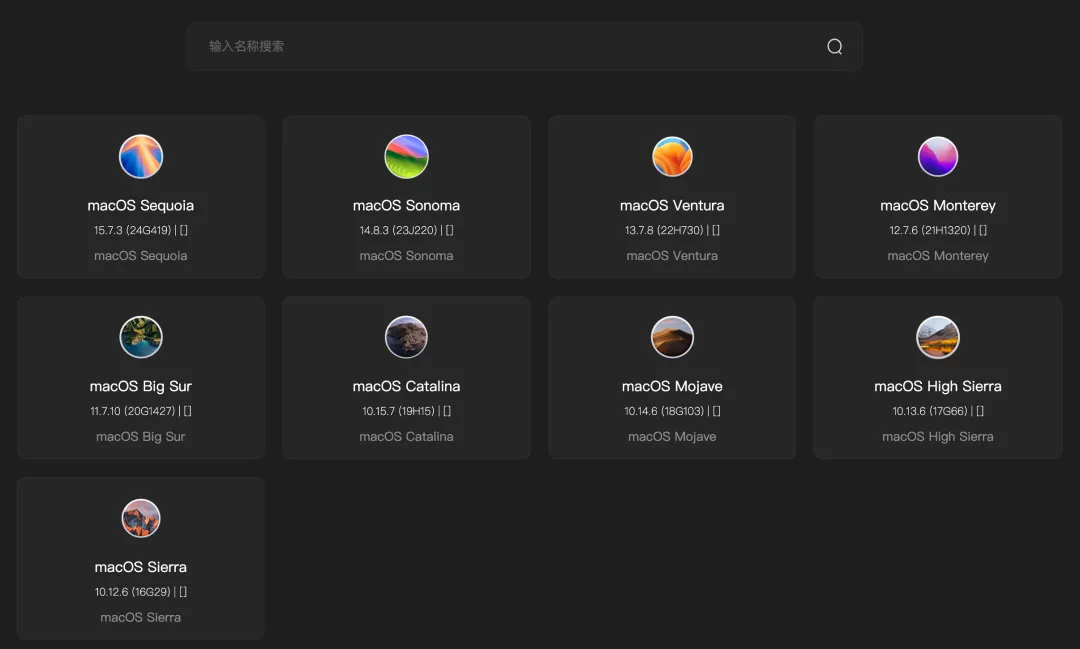Viewport: 1080px width, 649px height.
Task: Click version text 10.12.6 (16G29)
Action: [x=132, y=592]
